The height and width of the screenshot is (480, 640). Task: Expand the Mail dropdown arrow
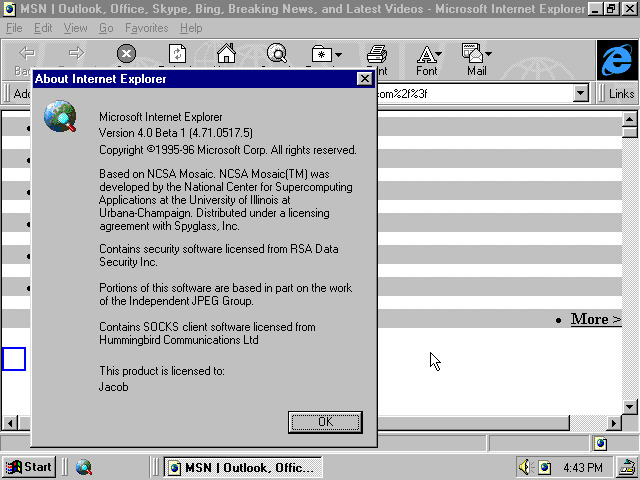[x=489, y=54]
